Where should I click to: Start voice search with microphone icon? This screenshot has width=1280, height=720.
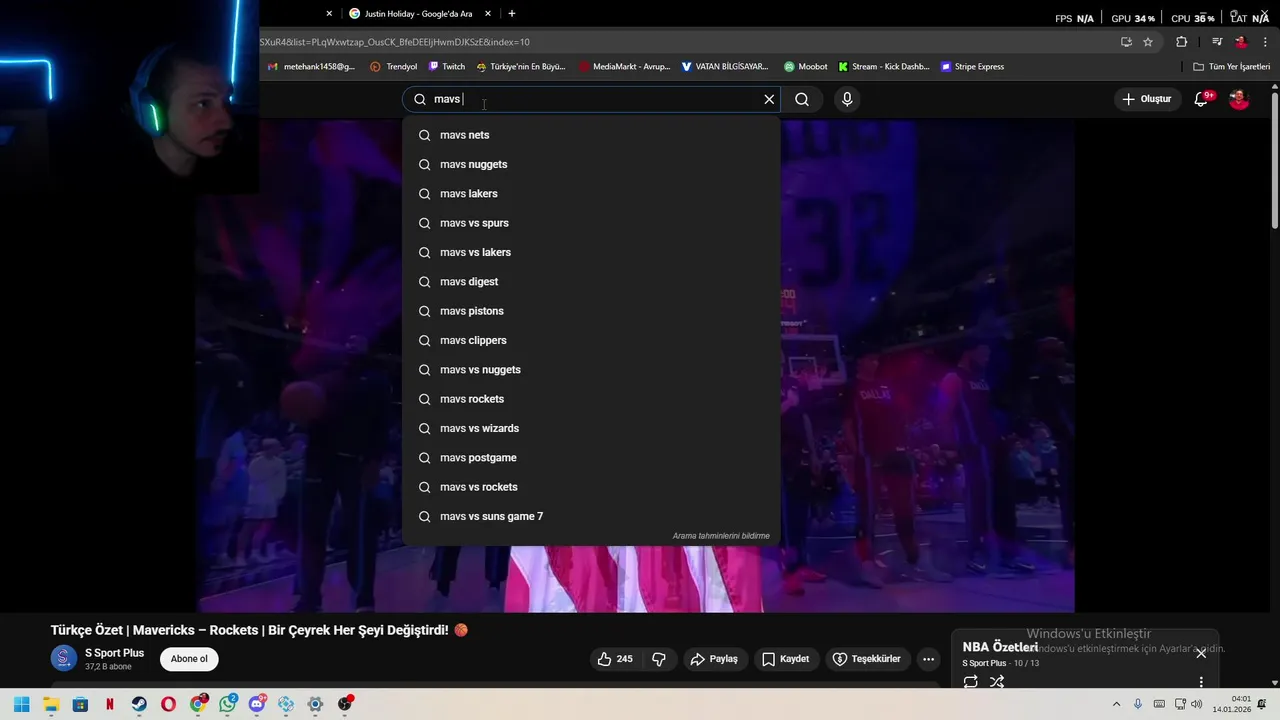tap(847, 99)
